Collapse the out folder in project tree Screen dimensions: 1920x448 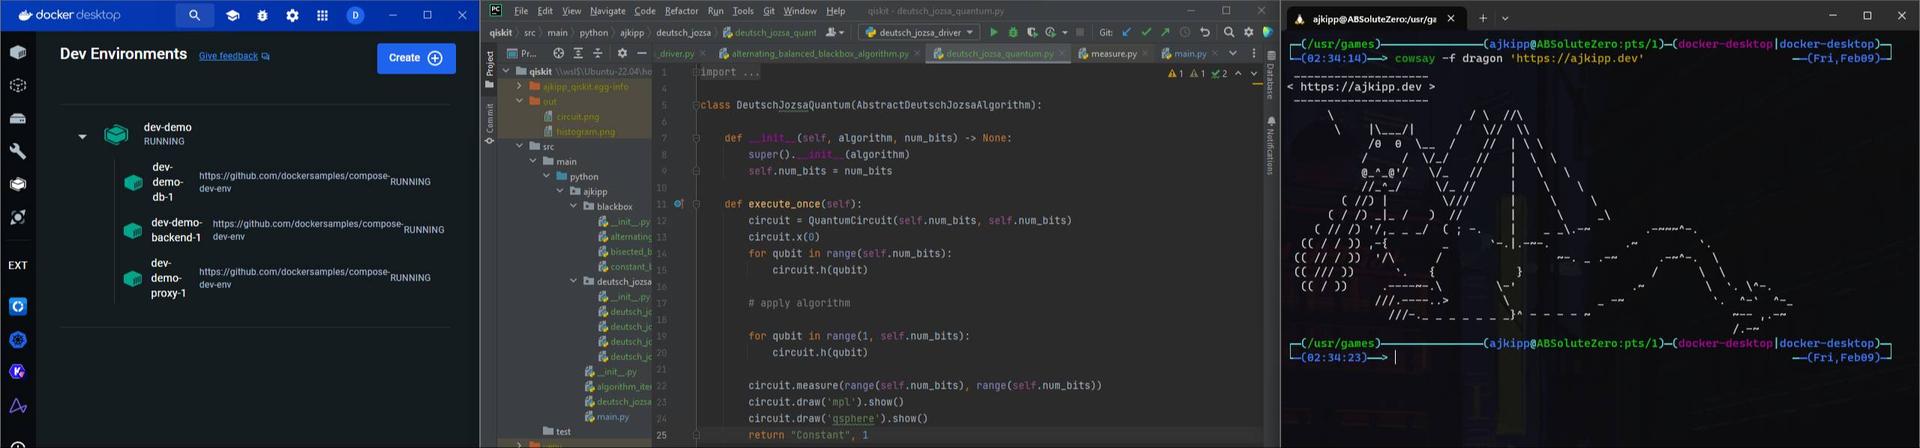520,101
